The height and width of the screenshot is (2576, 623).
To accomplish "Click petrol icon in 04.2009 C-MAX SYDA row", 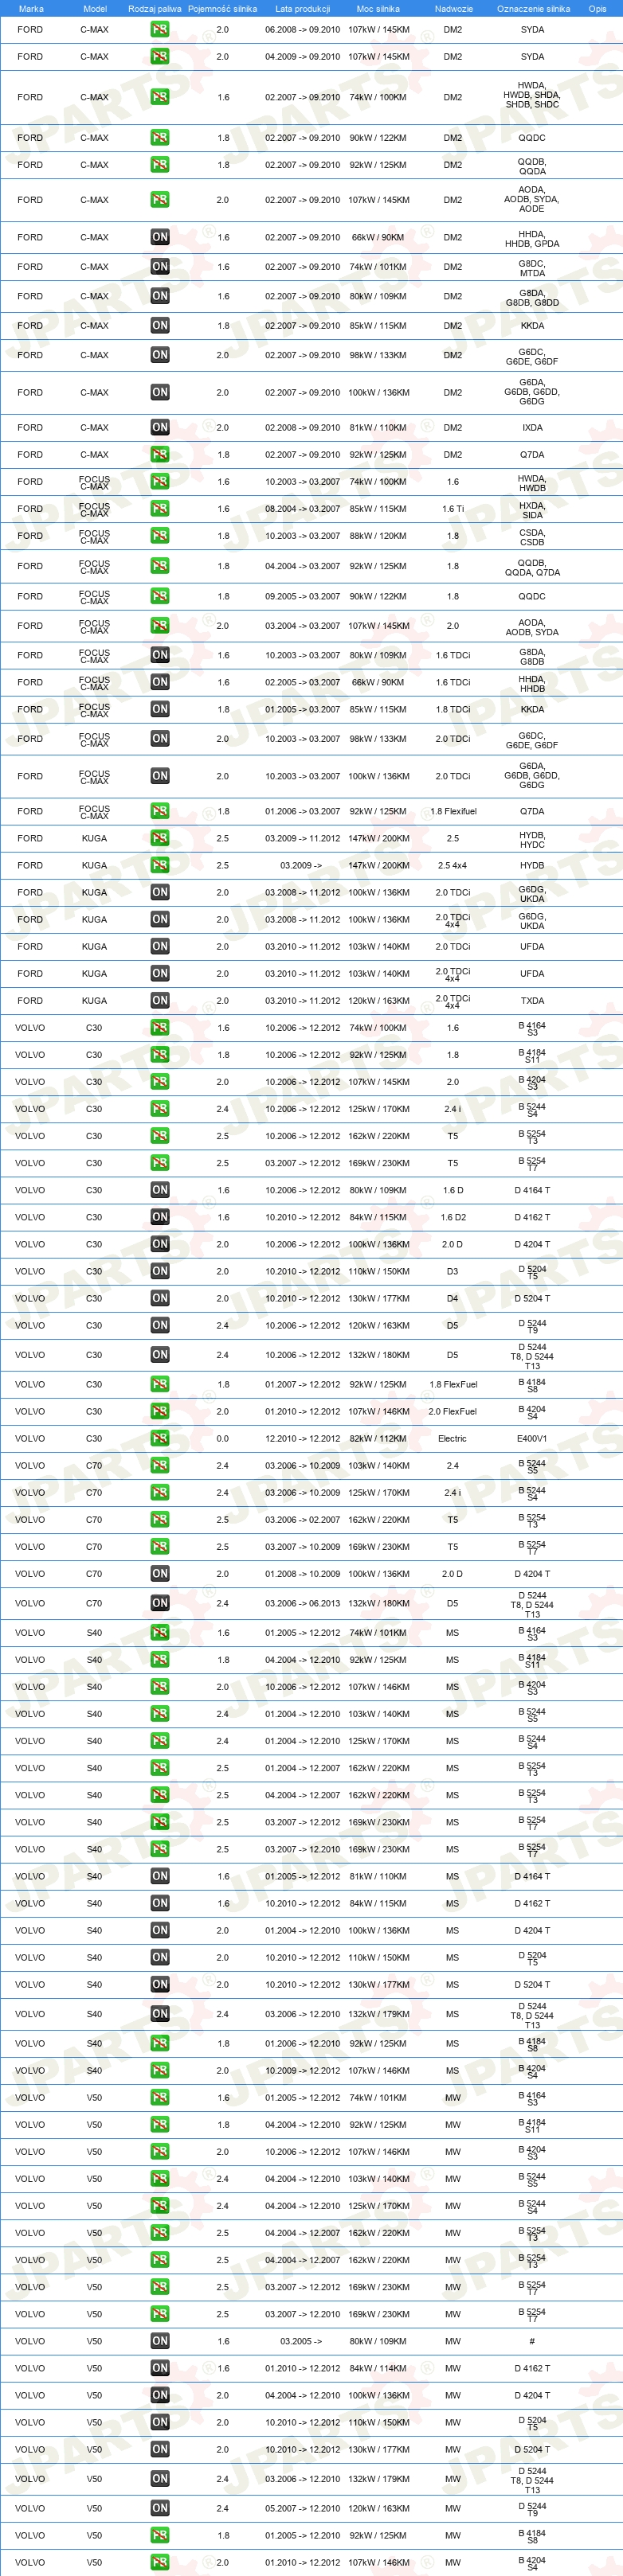I will 160,57.
